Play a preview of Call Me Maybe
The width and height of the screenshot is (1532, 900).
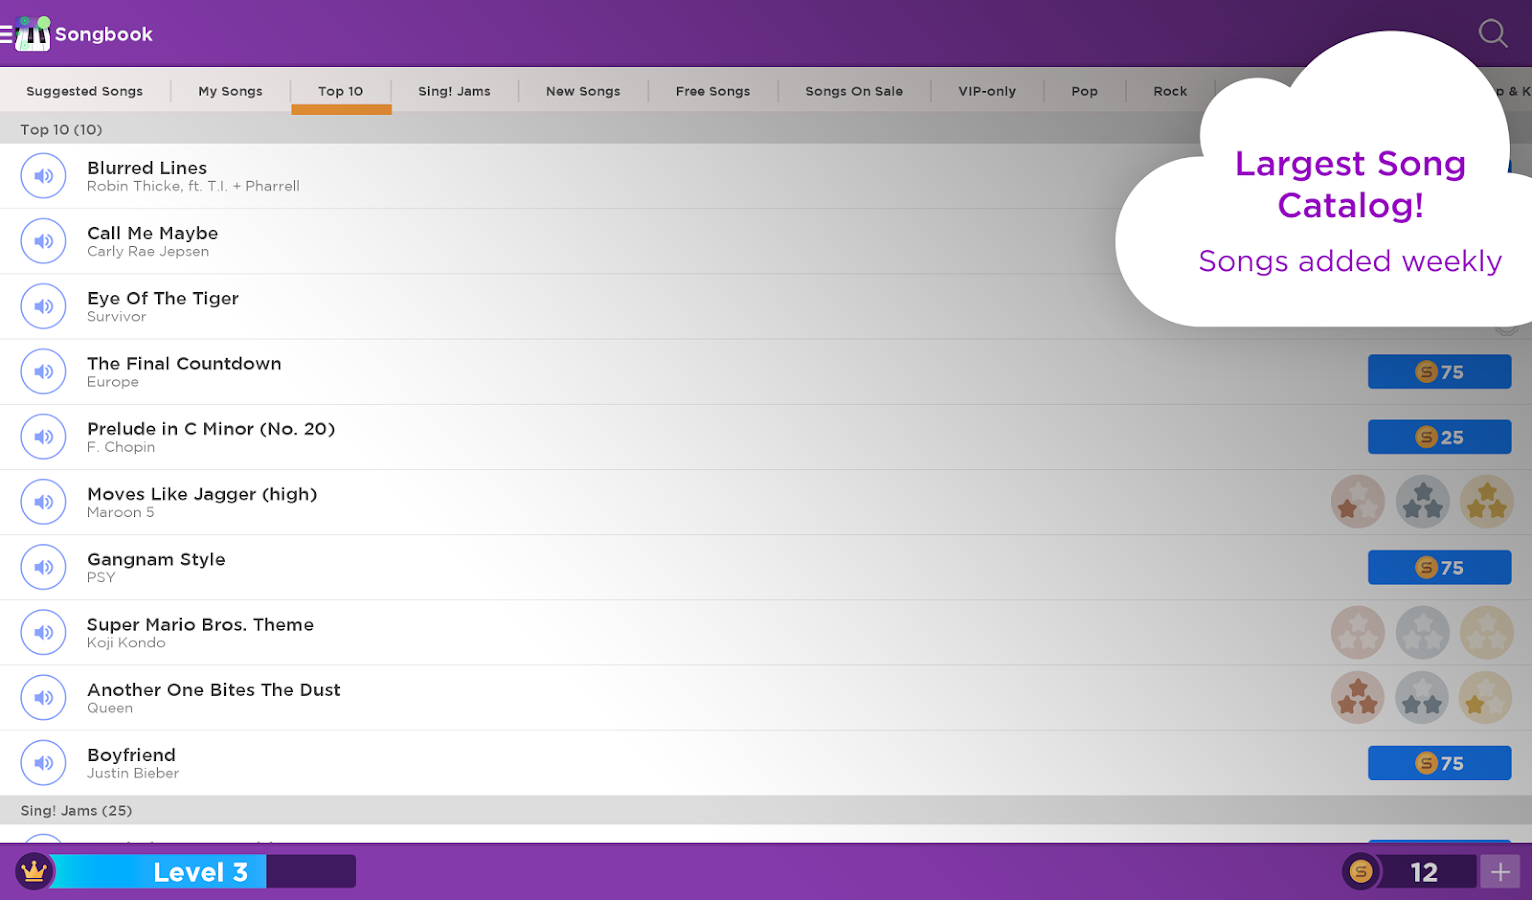(x=43, y=240)
